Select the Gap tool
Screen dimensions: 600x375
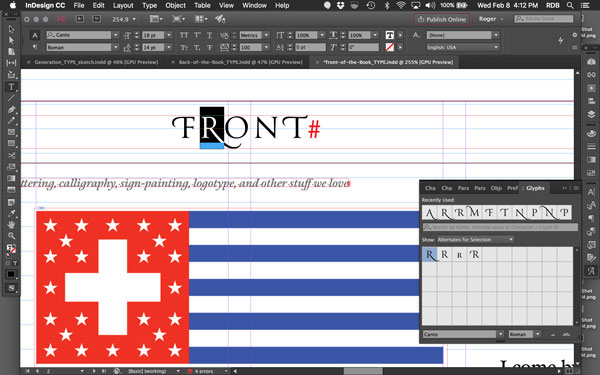[11, 63]
